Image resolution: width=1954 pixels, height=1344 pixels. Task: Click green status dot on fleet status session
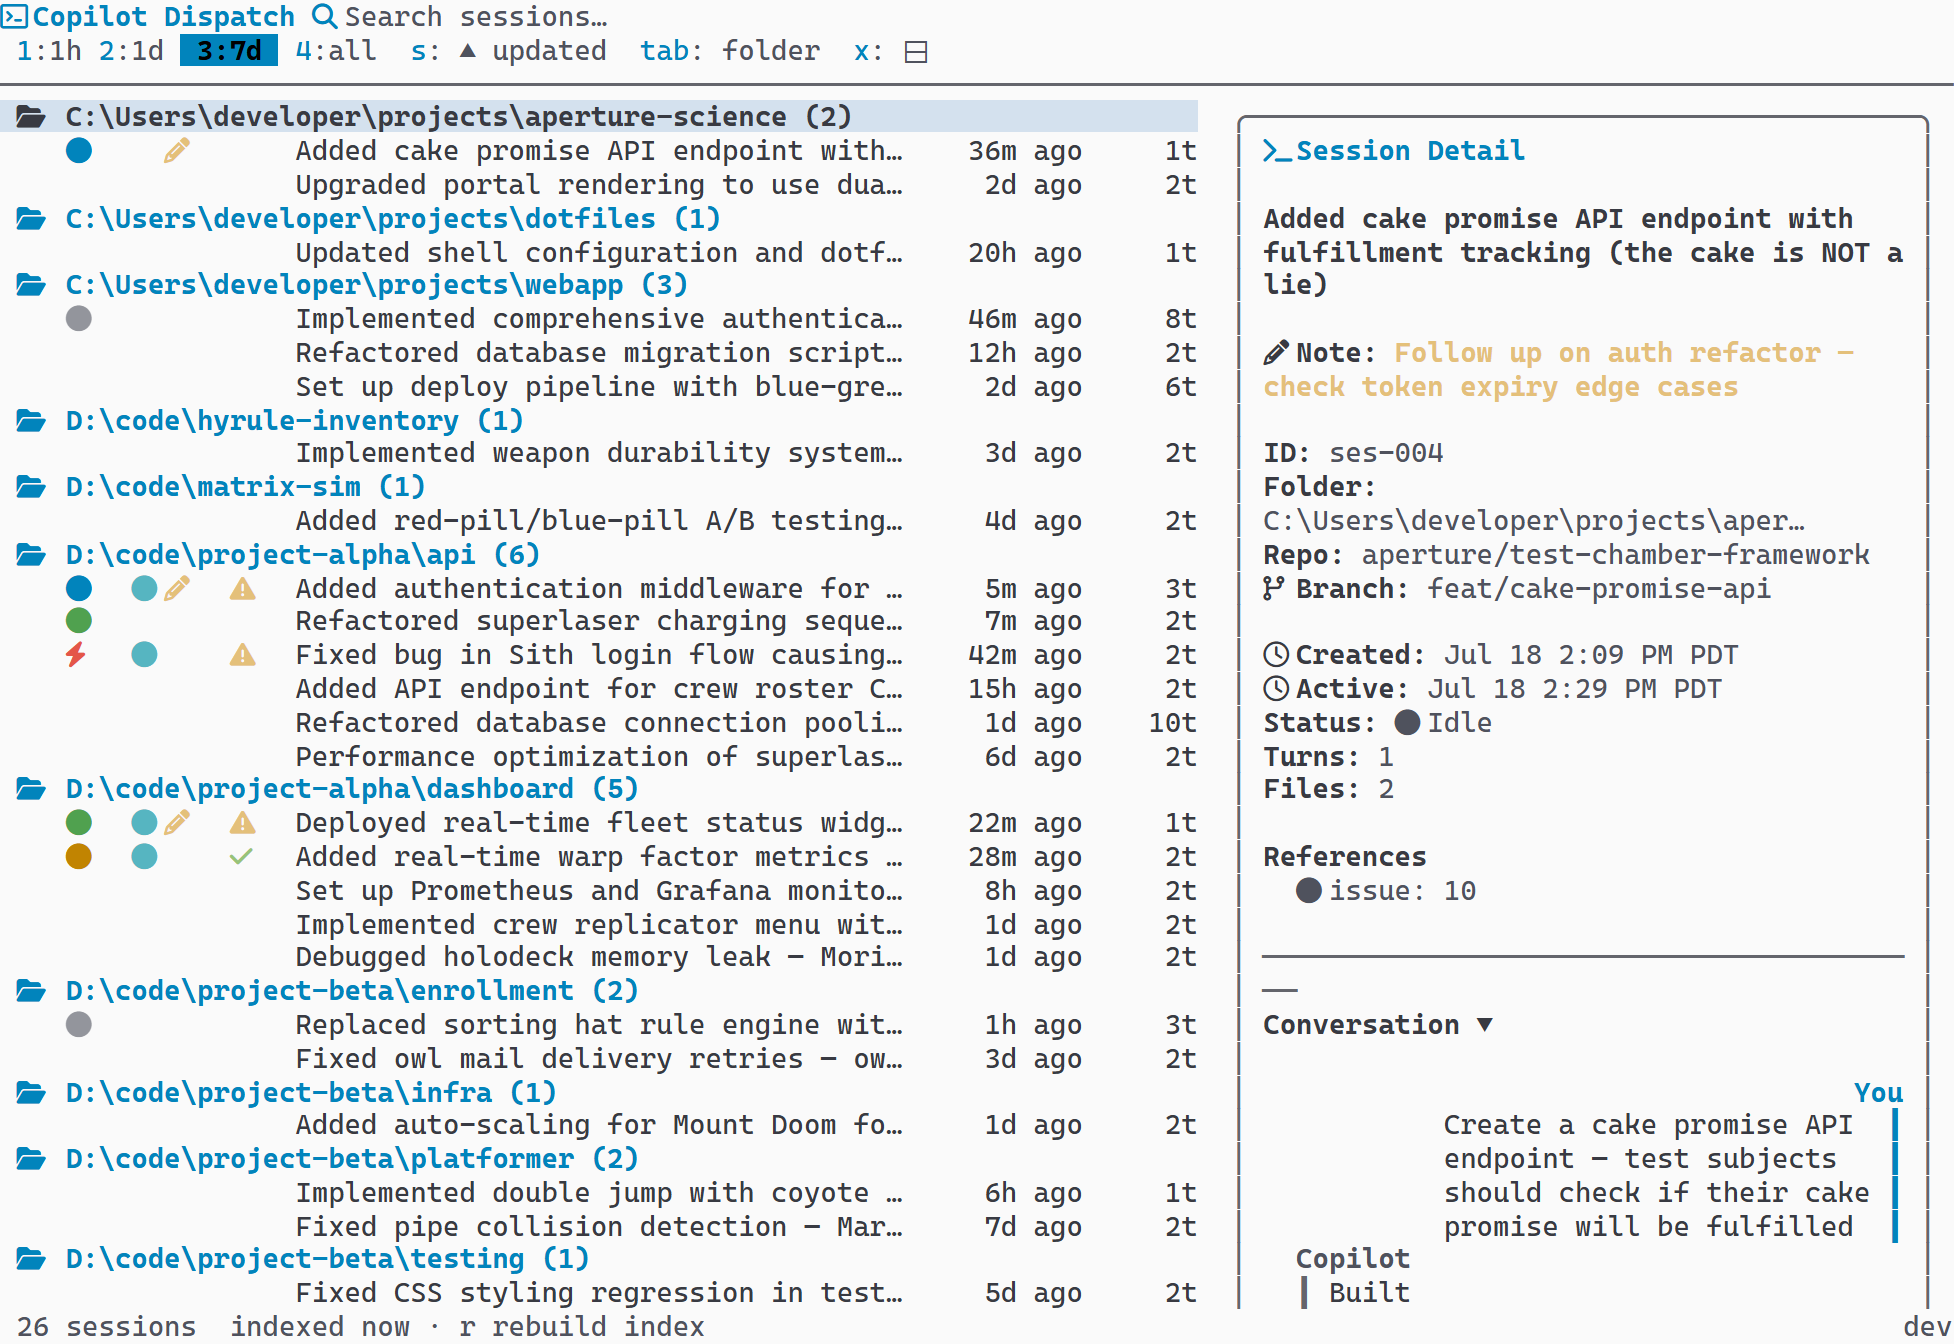click(x=79, y=823)
